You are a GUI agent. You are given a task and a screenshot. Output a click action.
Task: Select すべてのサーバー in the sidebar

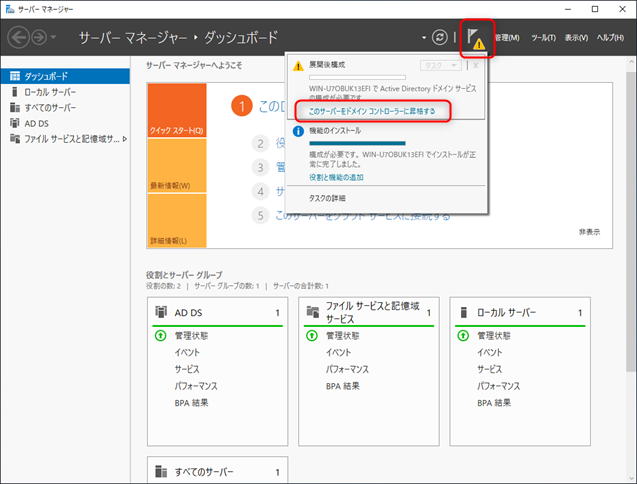65,107
